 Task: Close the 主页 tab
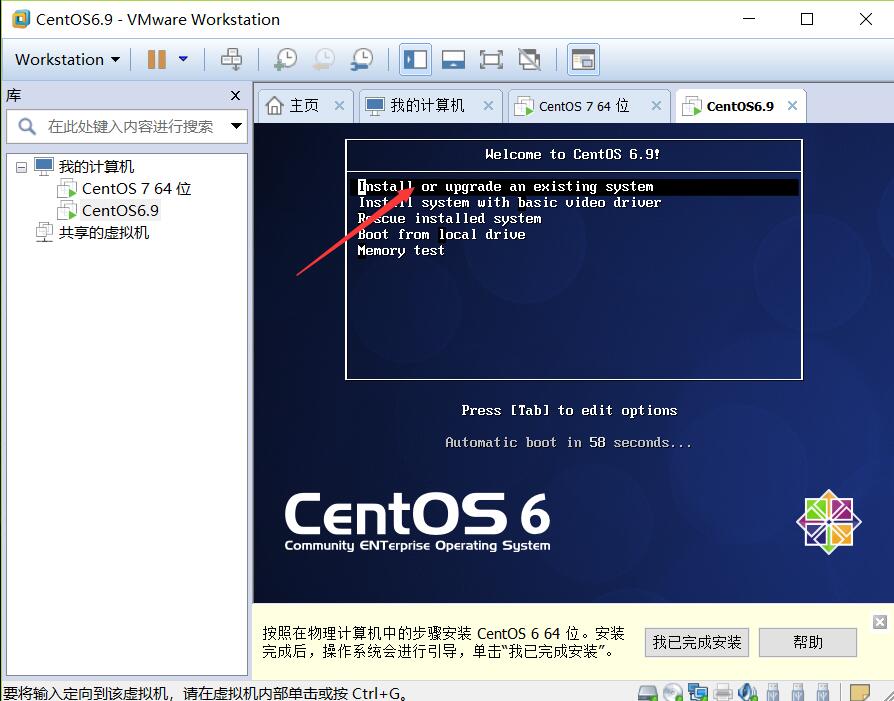(x=339, y=106)
